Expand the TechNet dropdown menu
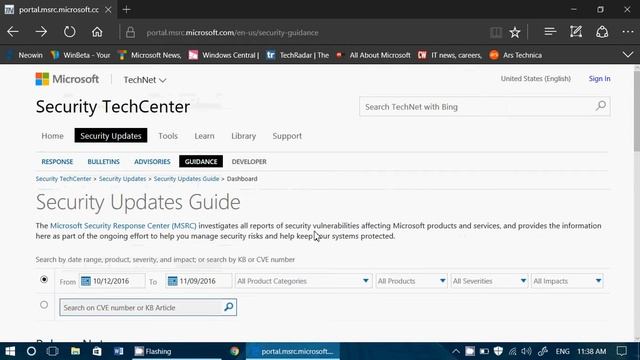The width and height of the screenshot is (640, 360). [x=145, y=80]
